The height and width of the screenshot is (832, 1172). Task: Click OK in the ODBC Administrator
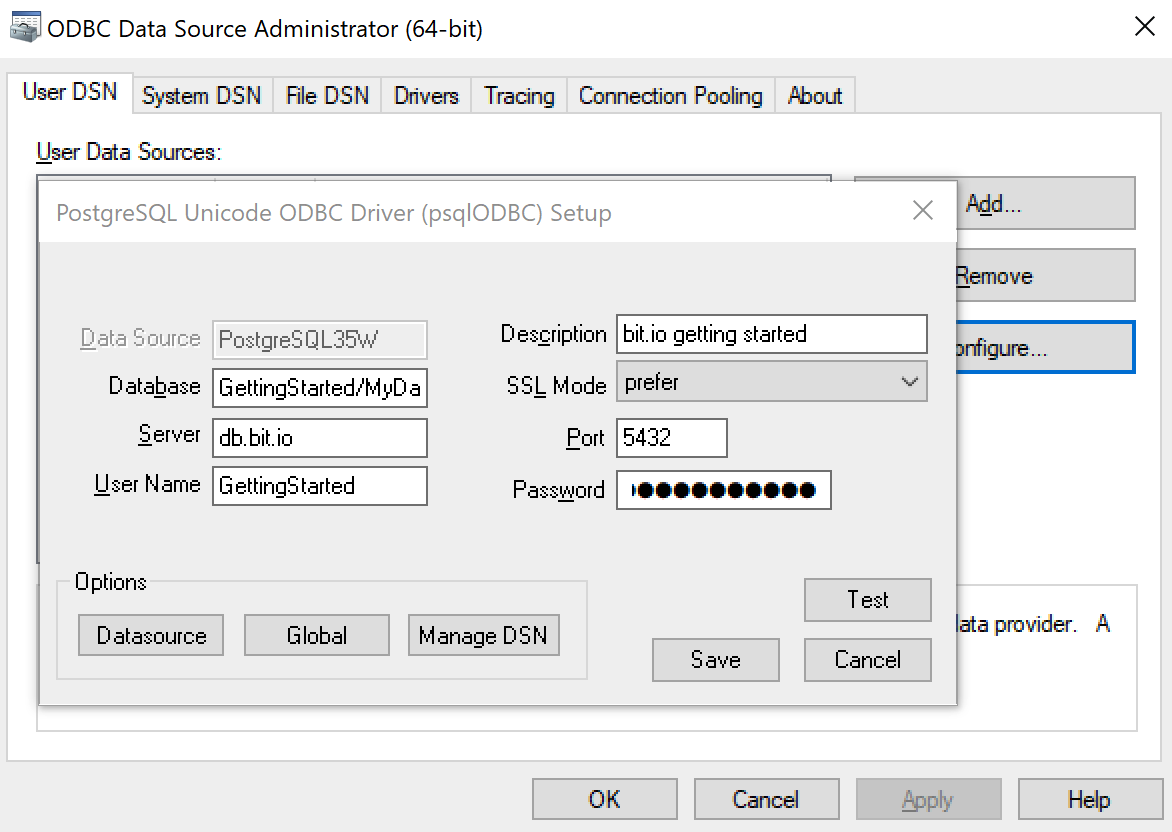[x=605, y=799]
